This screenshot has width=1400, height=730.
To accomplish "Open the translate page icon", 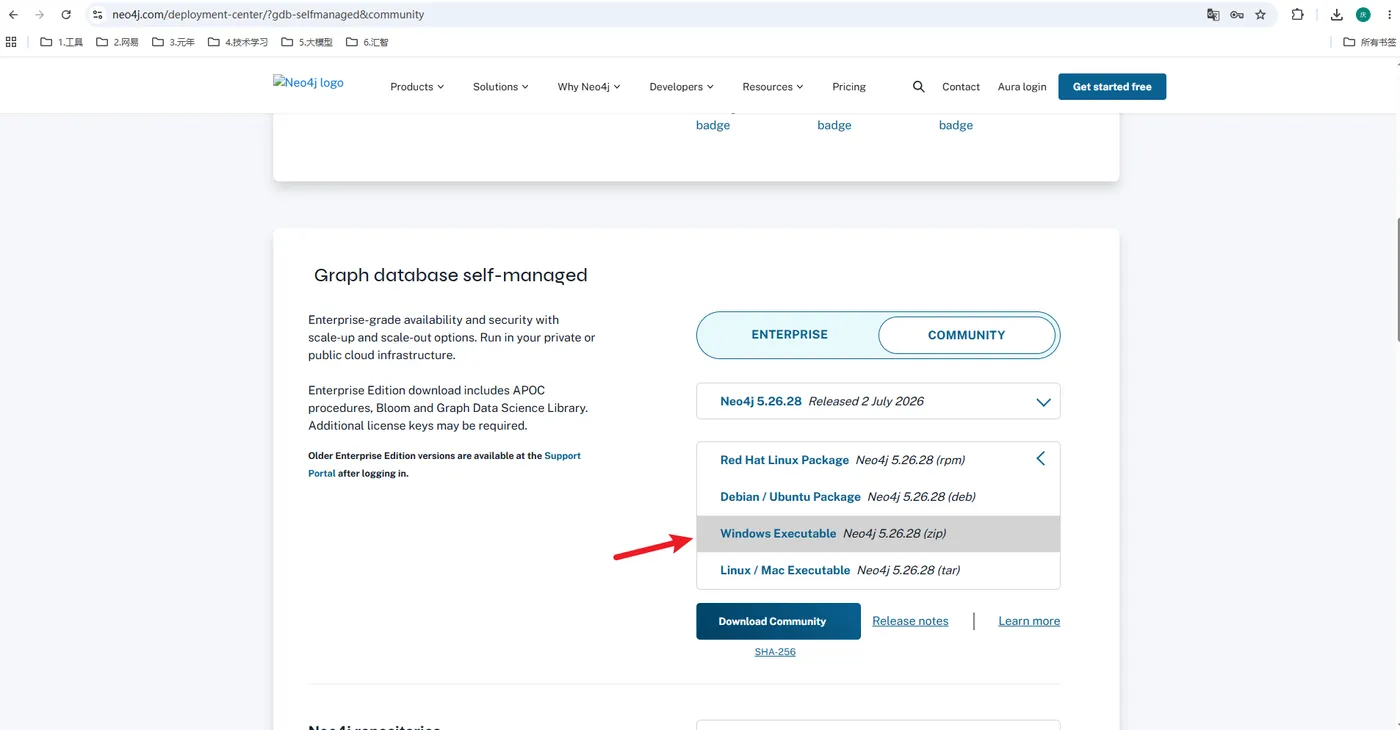I will pos(1213,15).
